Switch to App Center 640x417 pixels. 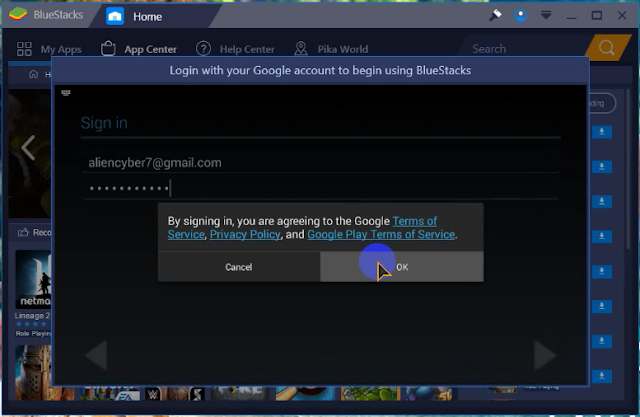[x=150, y=49]
